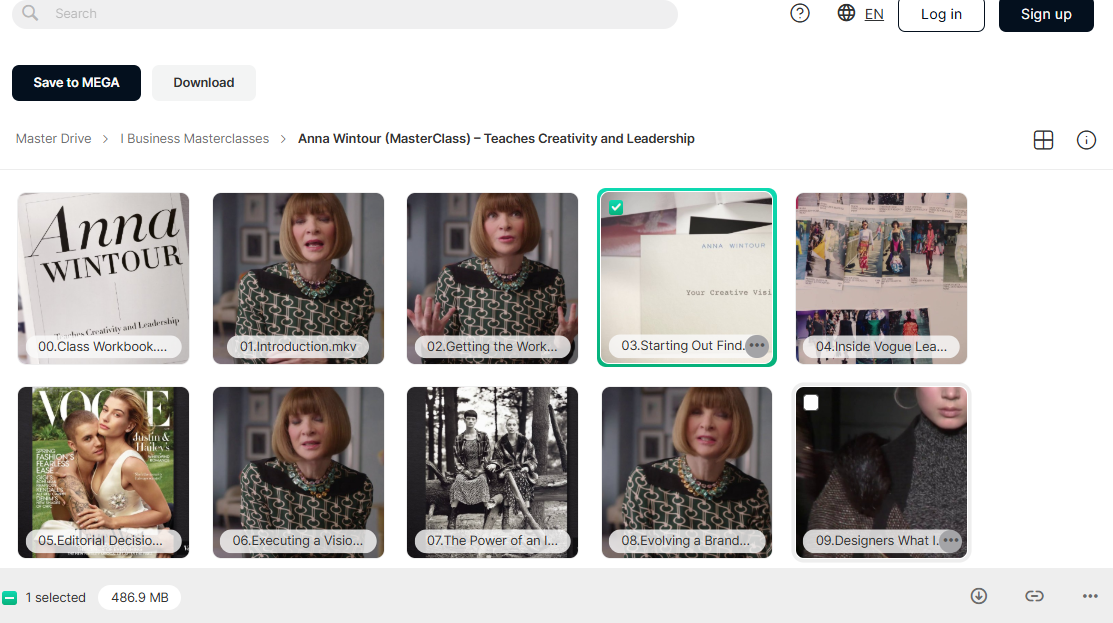Click the 09.Designers What file name label
1113x623 pixels.
(877, 541)
